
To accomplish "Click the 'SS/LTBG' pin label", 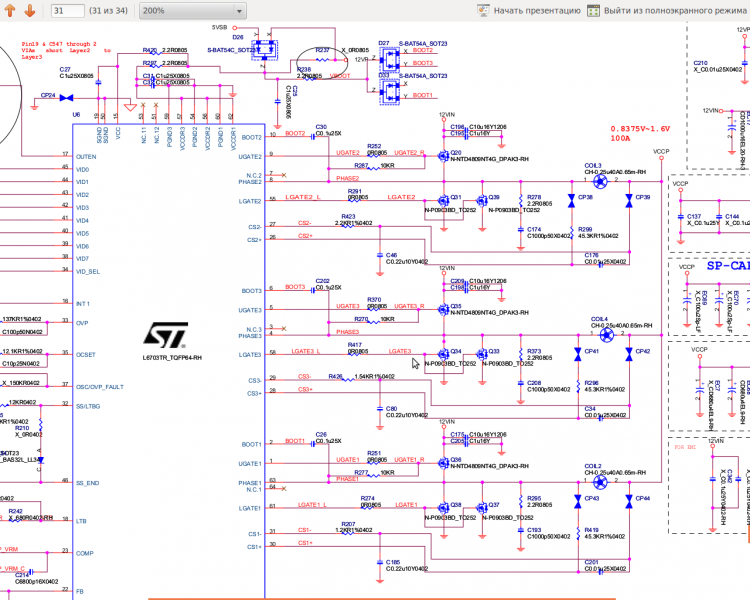I will coord(88,406).
